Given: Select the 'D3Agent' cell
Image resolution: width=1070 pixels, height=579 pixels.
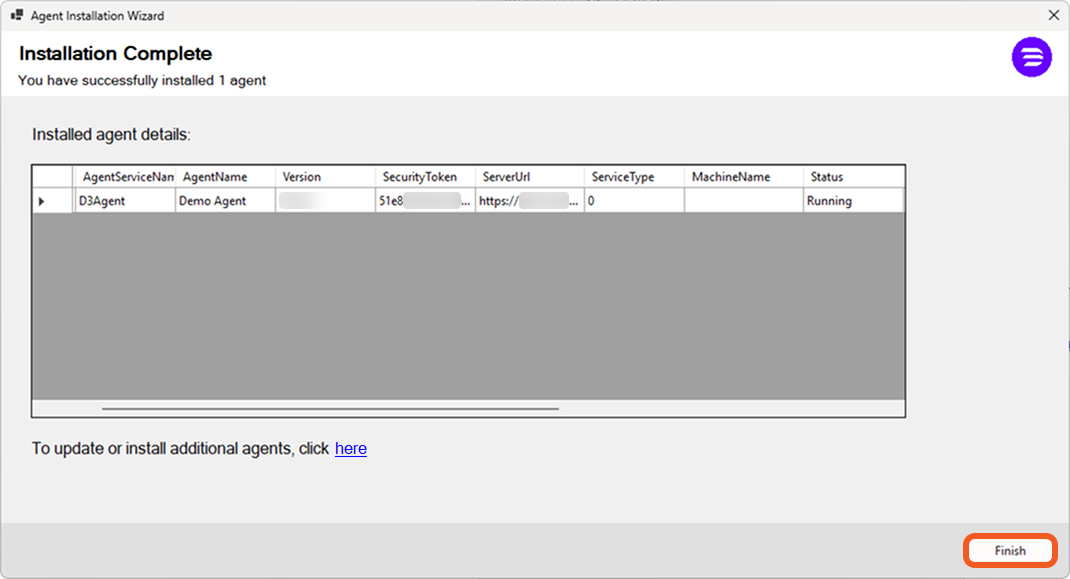Looking at the screenshot, I should point(125,201).
